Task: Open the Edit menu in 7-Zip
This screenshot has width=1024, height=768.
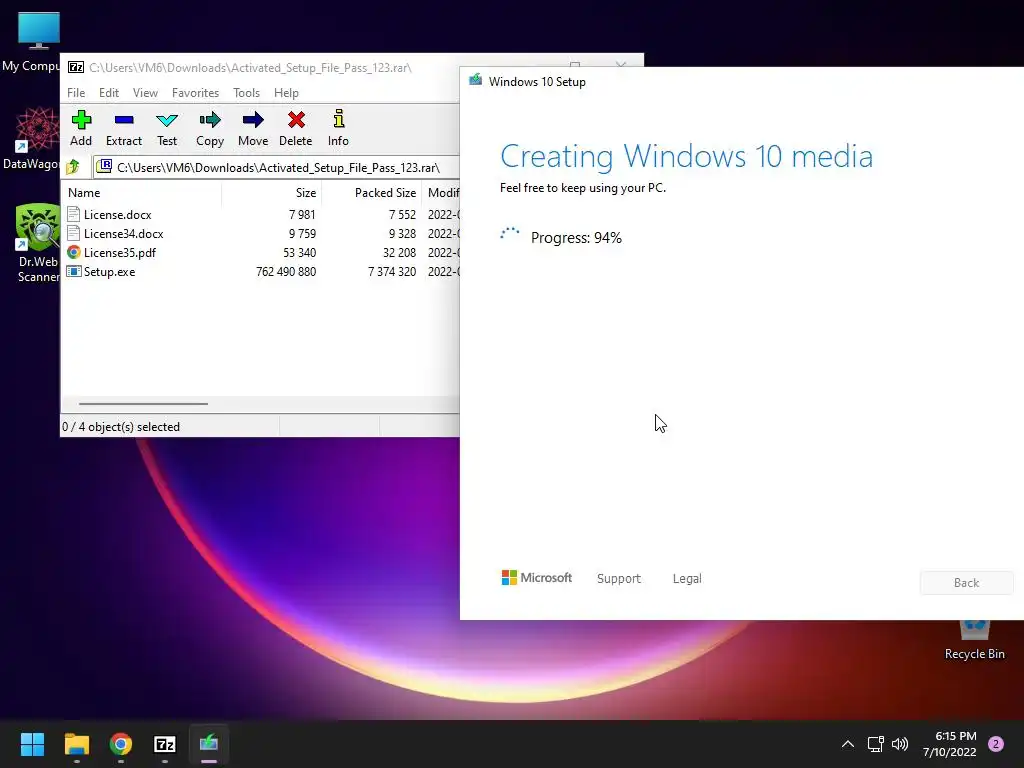Action: (108, 93)
